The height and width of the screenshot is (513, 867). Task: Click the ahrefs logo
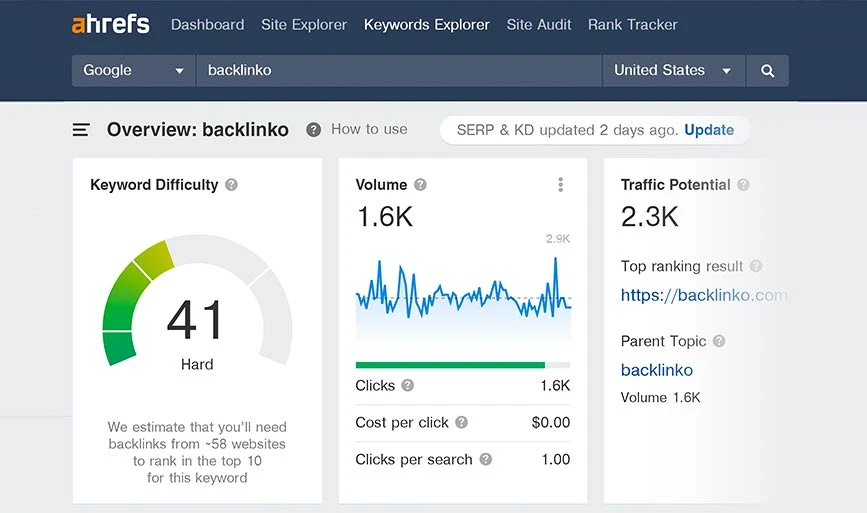pyautogui.click(x=111, y=24)
